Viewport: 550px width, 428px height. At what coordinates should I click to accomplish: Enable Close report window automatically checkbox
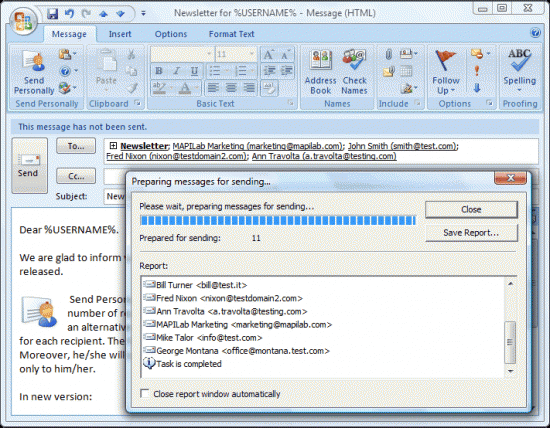144,393
